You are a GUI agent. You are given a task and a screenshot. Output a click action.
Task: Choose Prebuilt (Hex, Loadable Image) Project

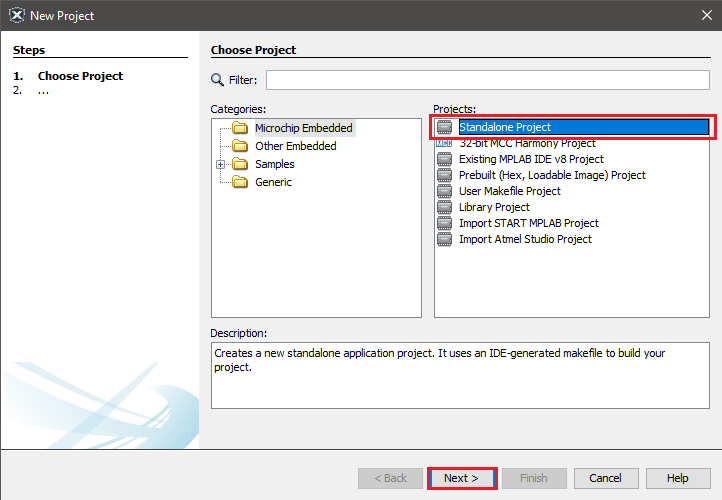tap(552, 175)
